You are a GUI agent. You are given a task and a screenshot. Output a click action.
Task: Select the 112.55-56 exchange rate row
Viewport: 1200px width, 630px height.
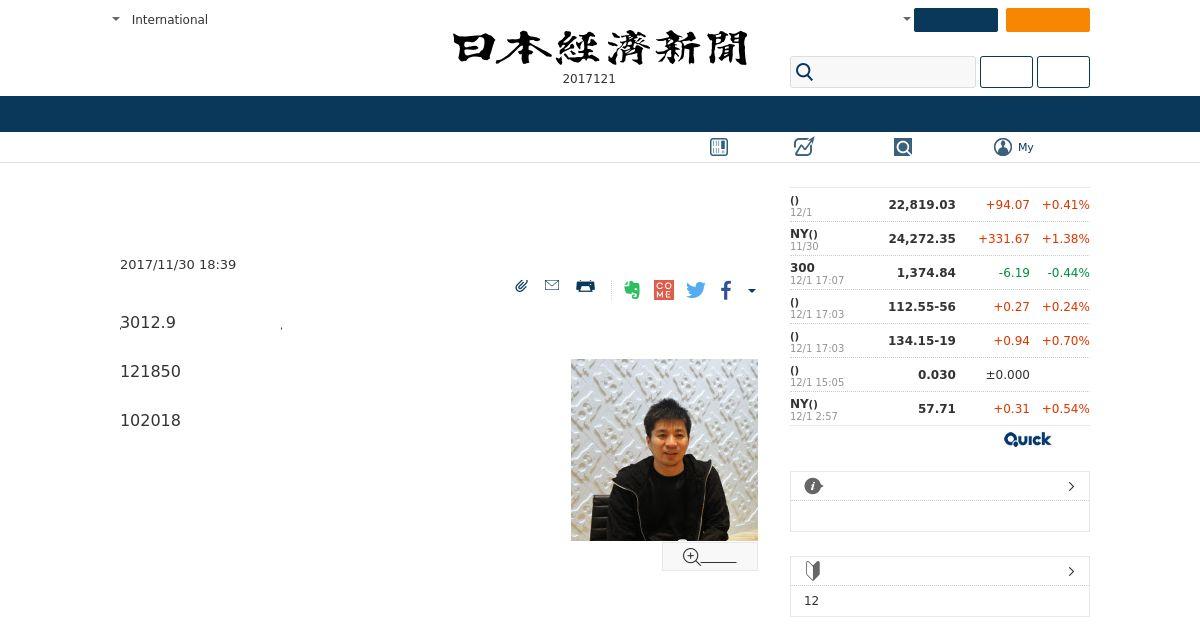click(940, 307)
